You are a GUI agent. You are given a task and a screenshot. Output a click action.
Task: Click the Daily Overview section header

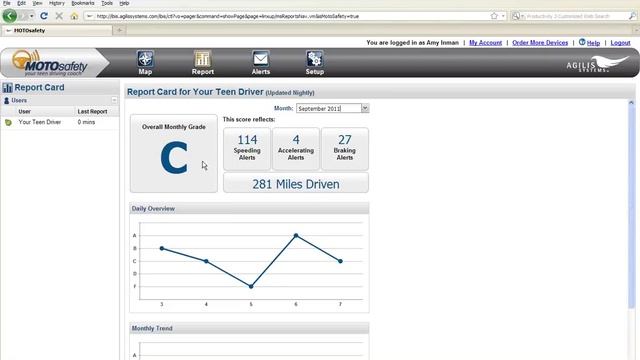coord(249,208)
